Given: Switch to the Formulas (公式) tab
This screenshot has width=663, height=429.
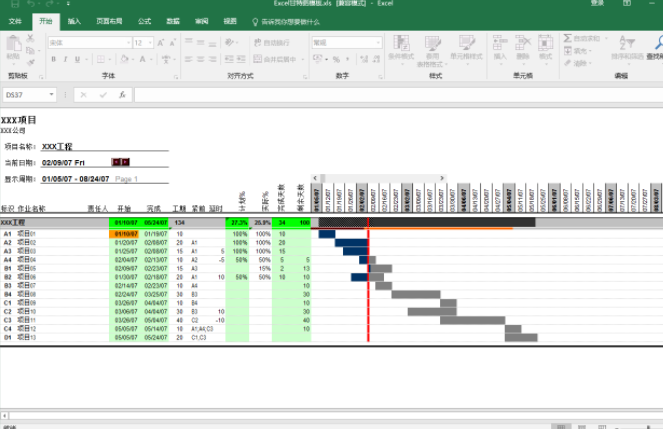Looking at the screenshot, I should 144,21.
